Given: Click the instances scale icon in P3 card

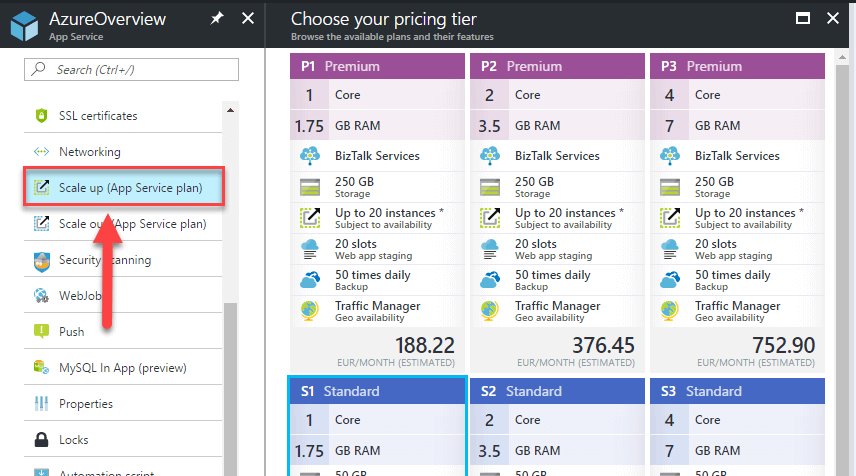Looking at the screenshot, I should [670, 218].
